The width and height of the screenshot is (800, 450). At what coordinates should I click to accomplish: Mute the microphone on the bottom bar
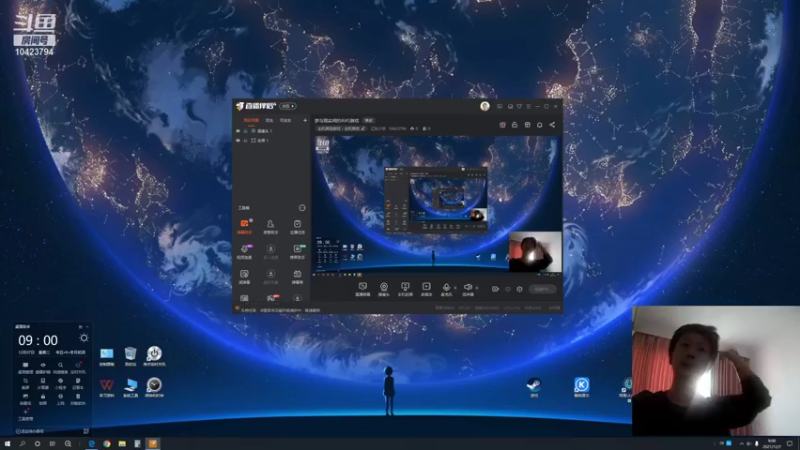click(446, 289)
